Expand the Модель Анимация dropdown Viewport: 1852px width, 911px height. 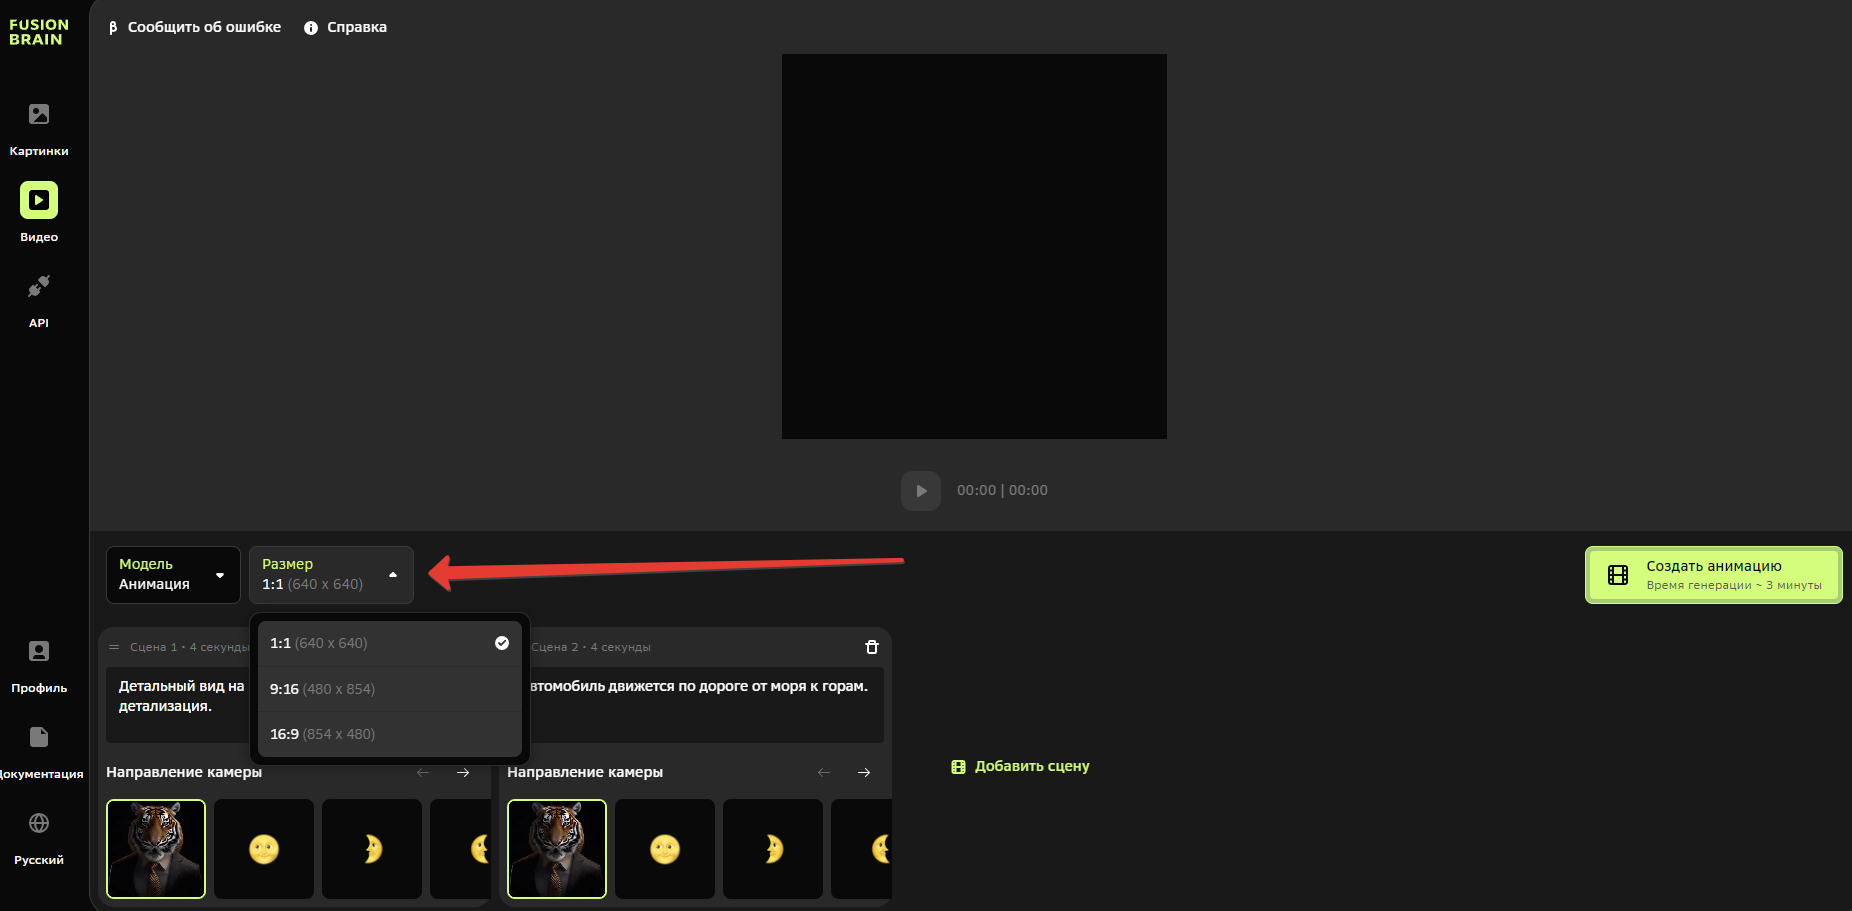[173, 575]
